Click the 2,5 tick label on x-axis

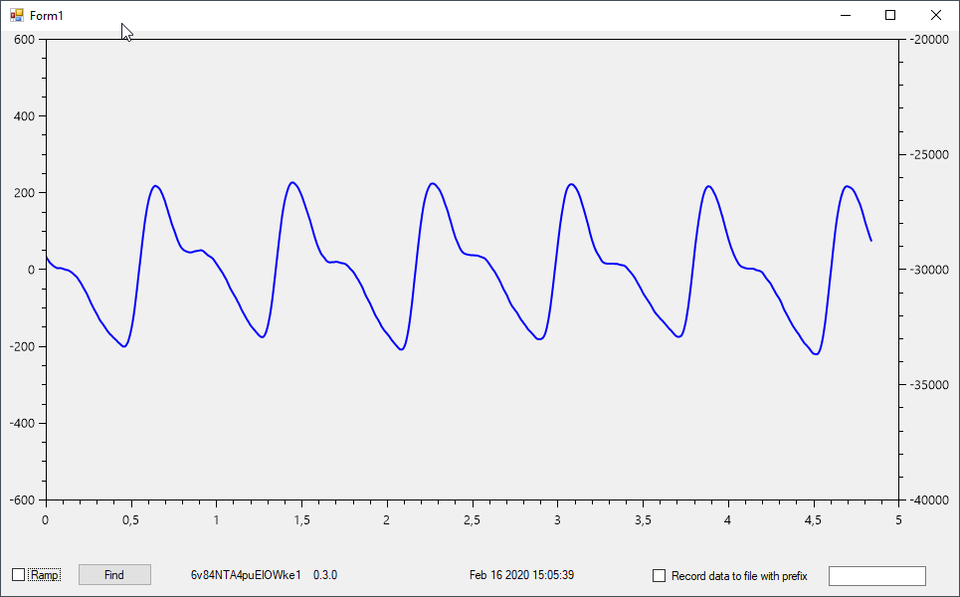pyautogui.click(x=472, y=520)
